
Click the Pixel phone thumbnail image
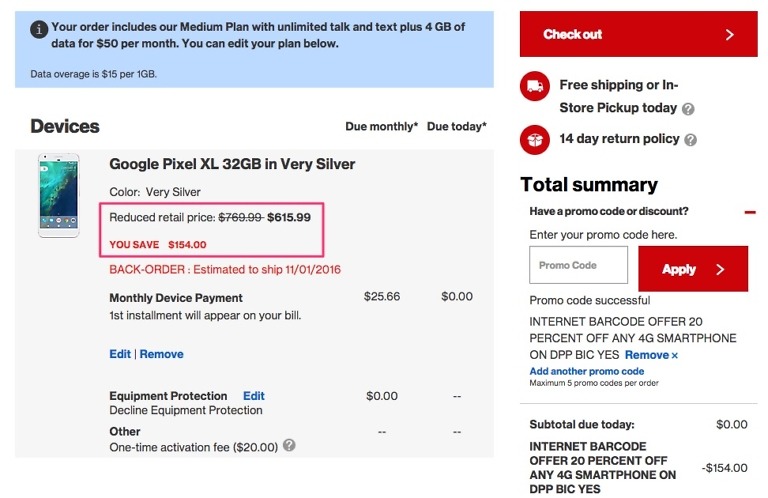coord(58,196)
